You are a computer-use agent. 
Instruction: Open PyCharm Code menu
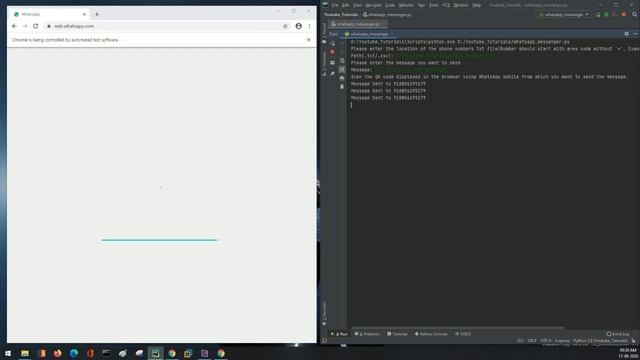[390, 5]
